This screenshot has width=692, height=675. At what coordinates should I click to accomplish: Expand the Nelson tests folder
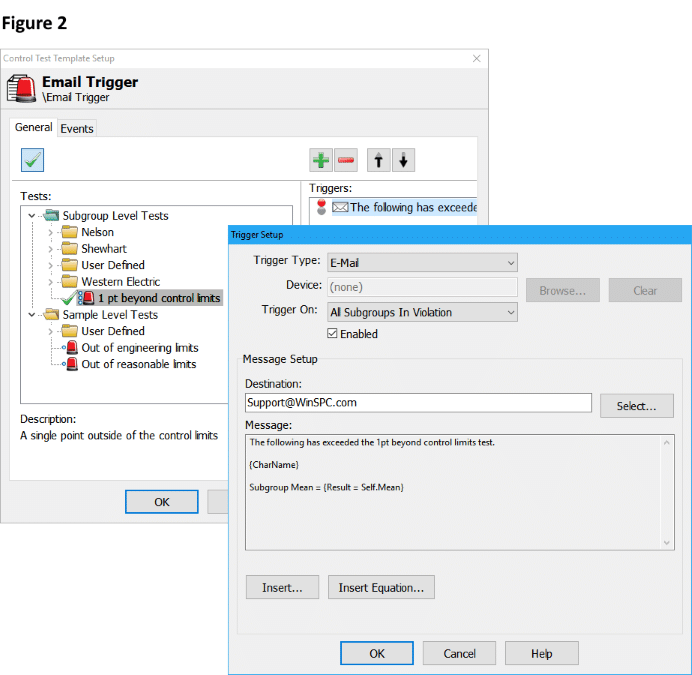tap(52, 232)
